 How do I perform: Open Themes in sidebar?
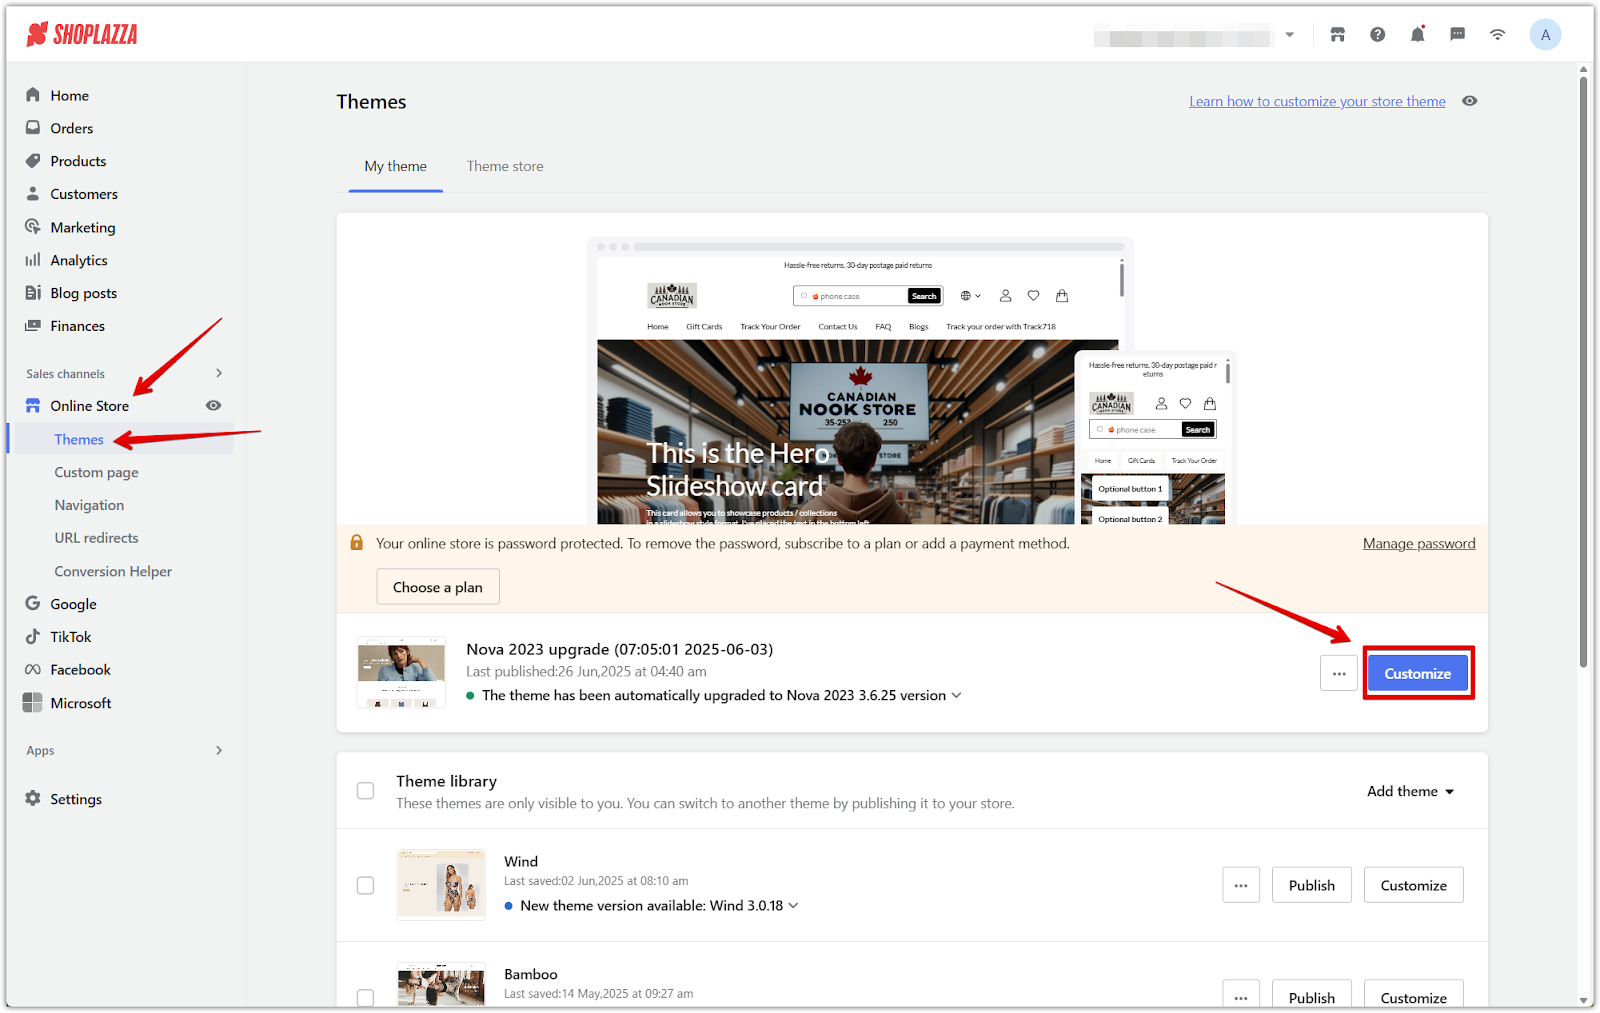(79, 439)
